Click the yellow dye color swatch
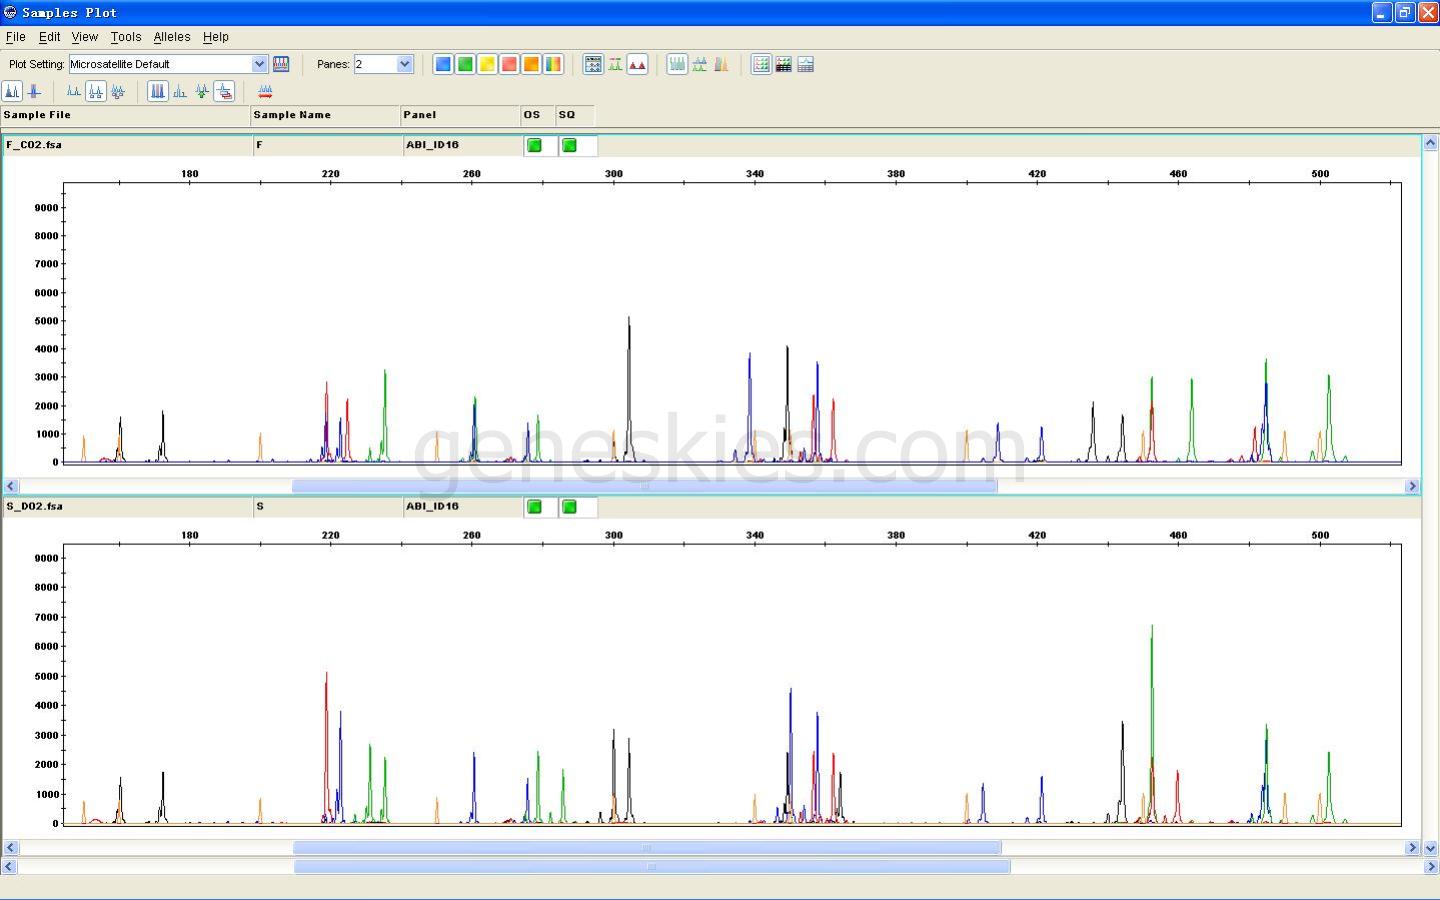The width and height of the screenshot is (1440, 900). click(487, 64)
